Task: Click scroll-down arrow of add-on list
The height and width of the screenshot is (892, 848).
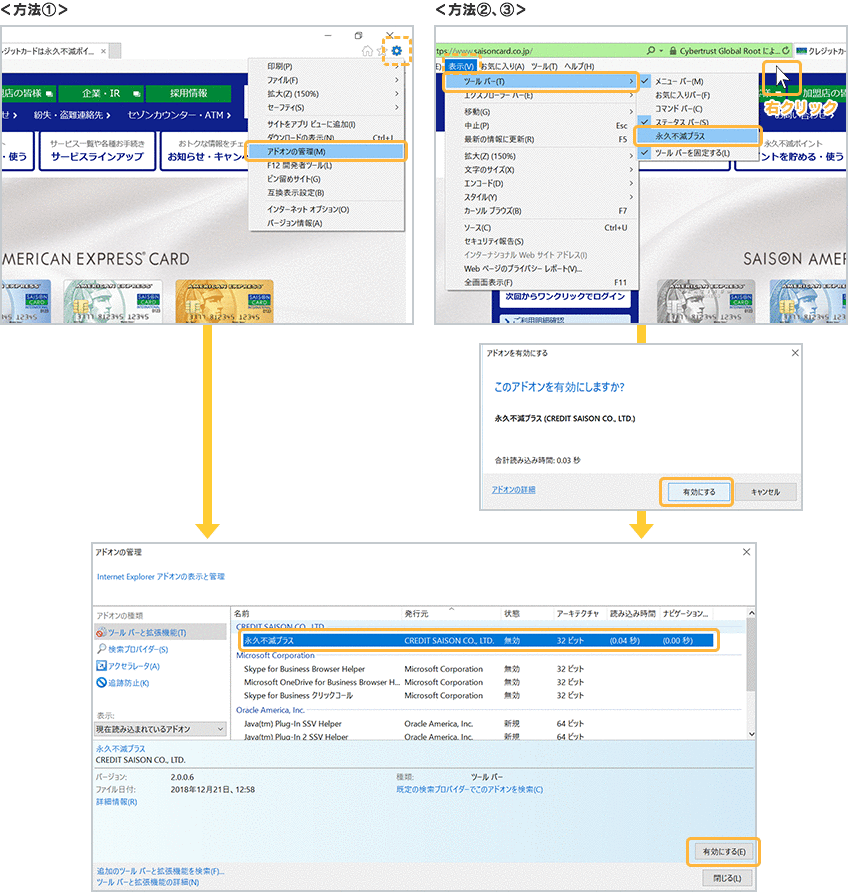Action: [751, 734]
